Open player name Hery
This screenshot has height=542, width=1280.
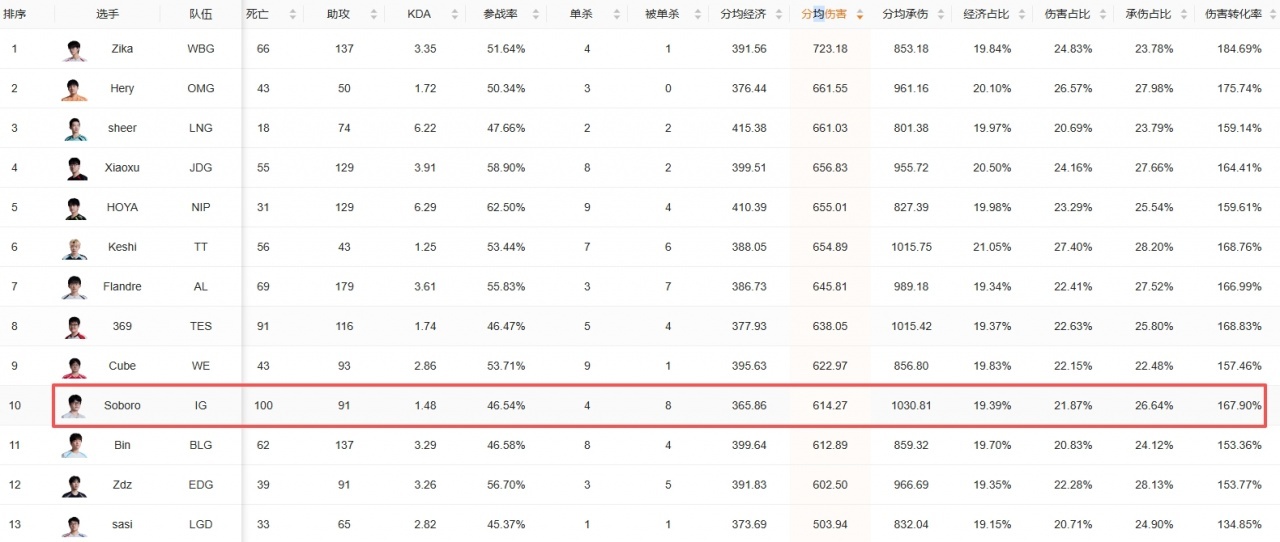click(x=122, y=89)
